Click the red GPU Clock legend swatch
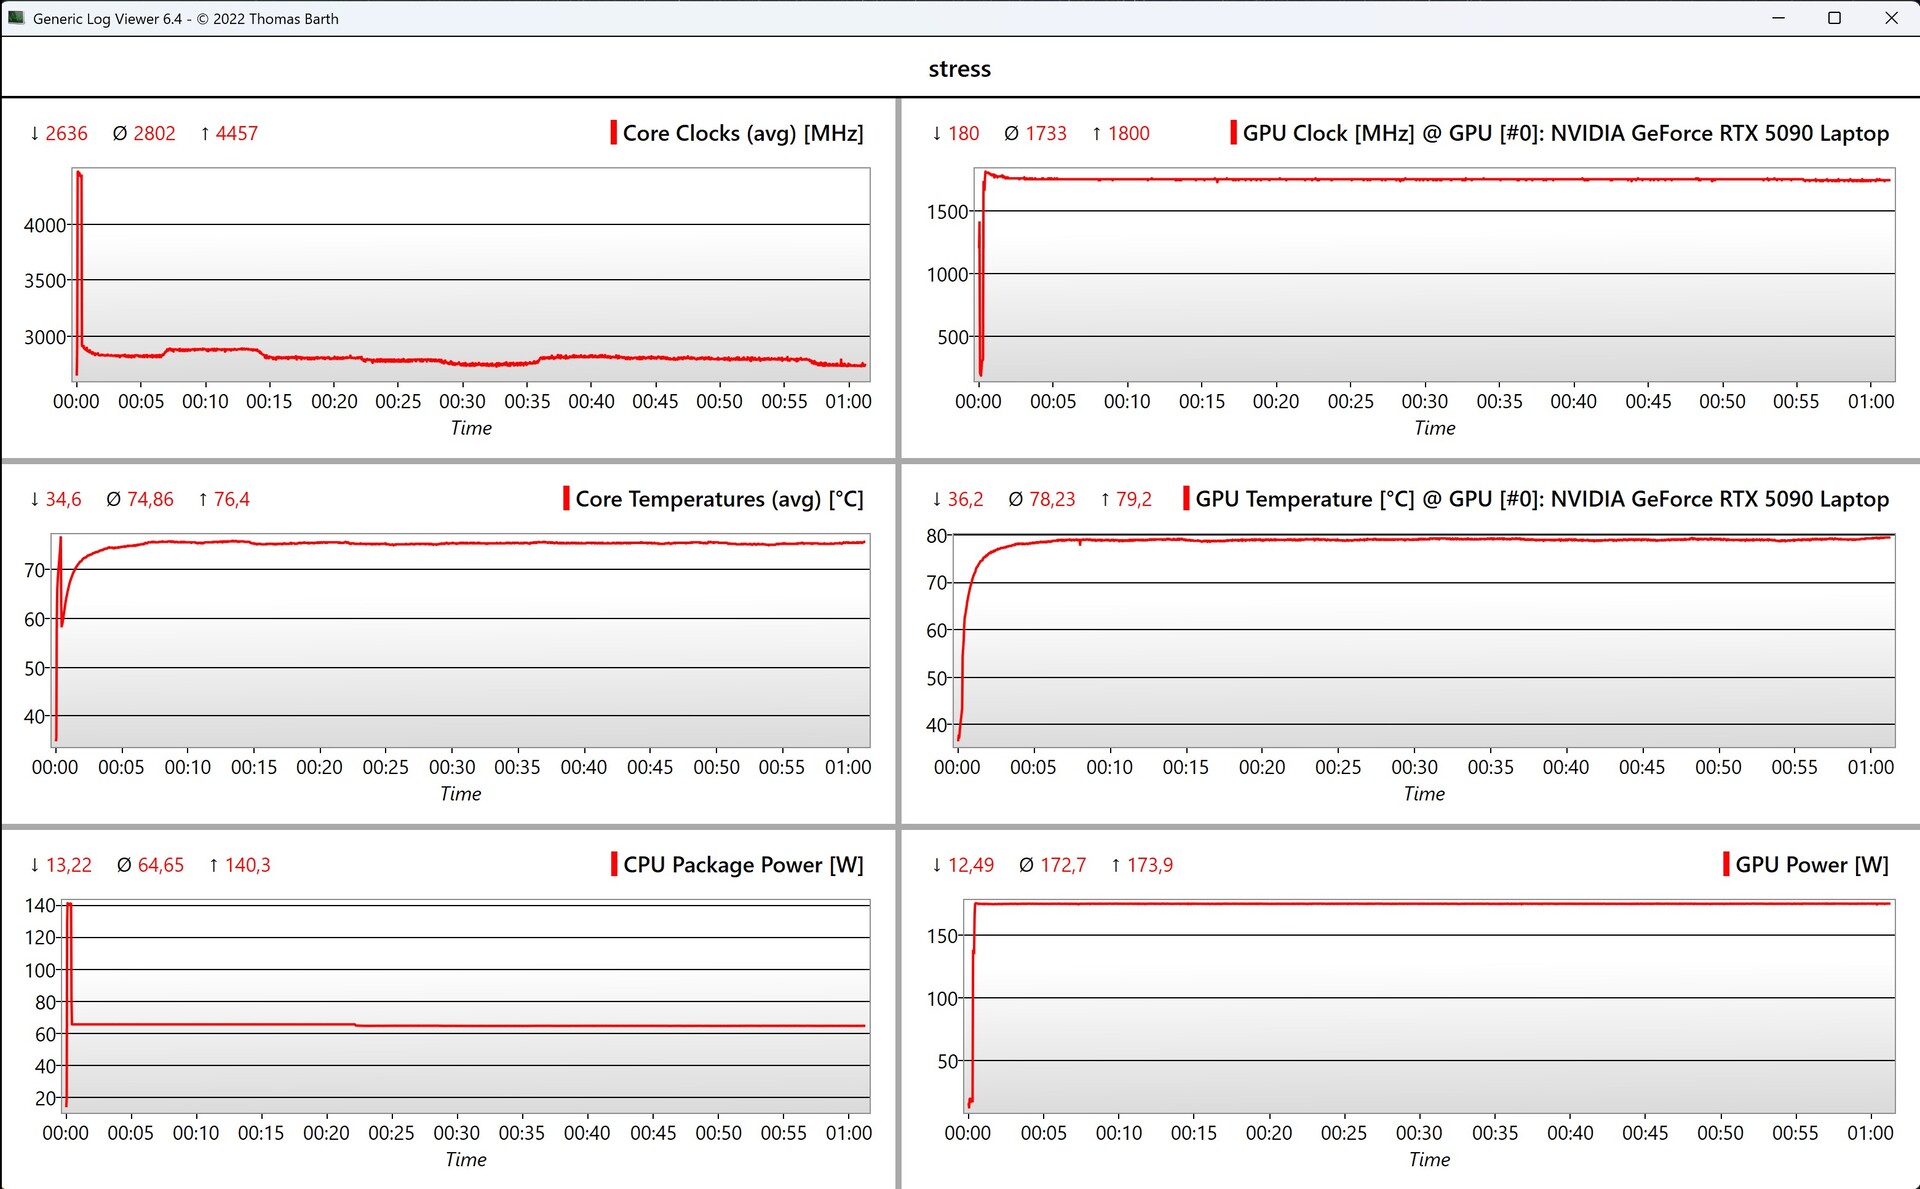 (x=1233, y=133)
